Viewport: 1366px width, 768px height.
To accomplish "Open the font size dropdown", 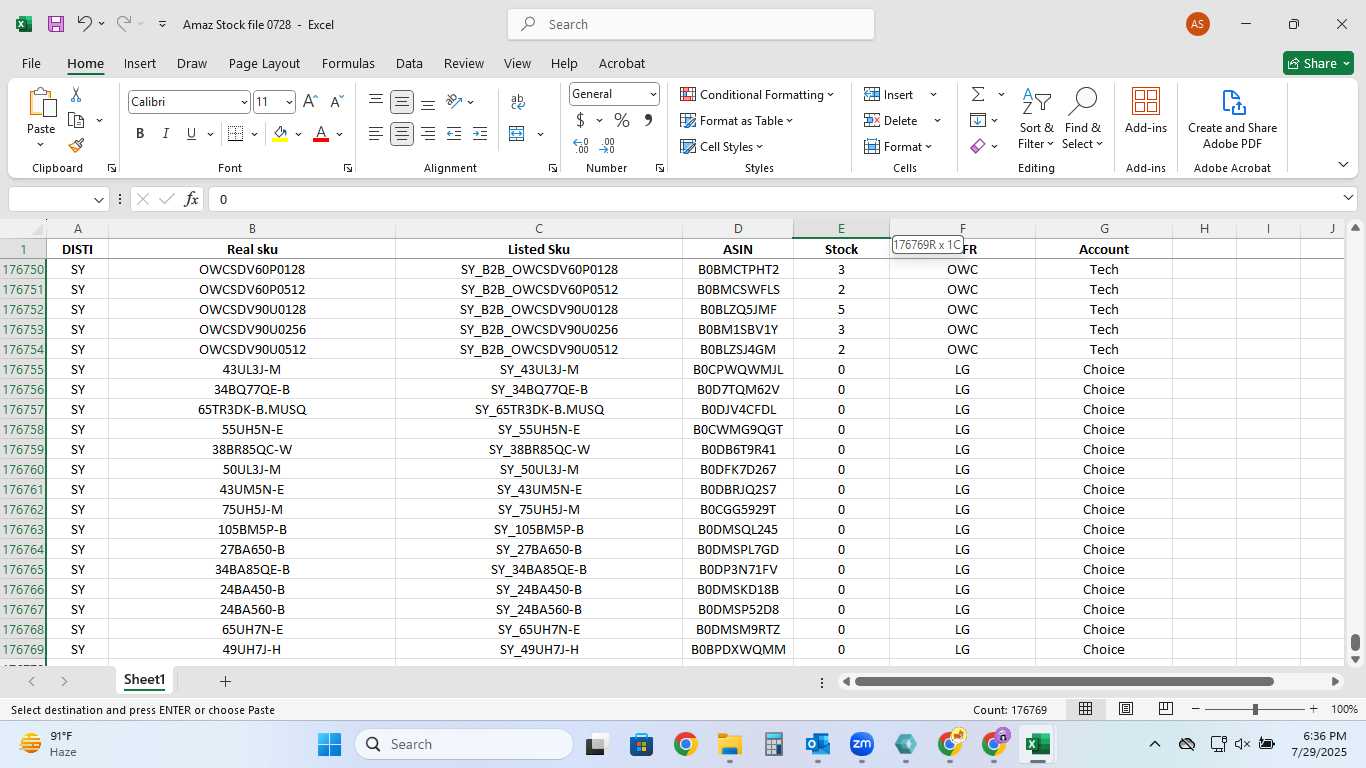I will 289,102.
